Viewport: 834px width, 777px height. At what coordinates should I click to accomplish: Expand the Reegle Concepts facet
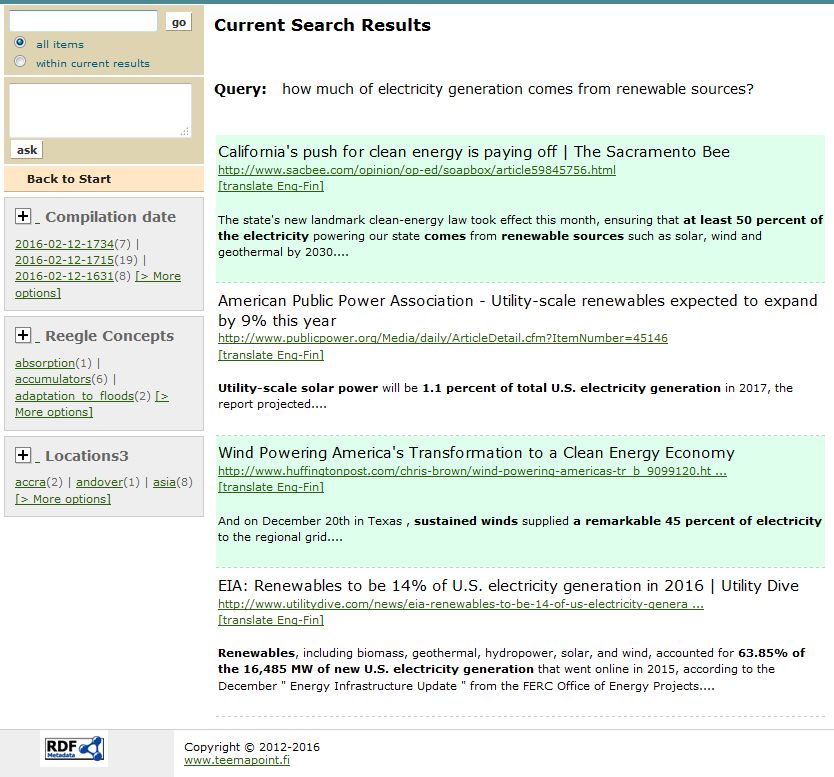coord(23,335)
